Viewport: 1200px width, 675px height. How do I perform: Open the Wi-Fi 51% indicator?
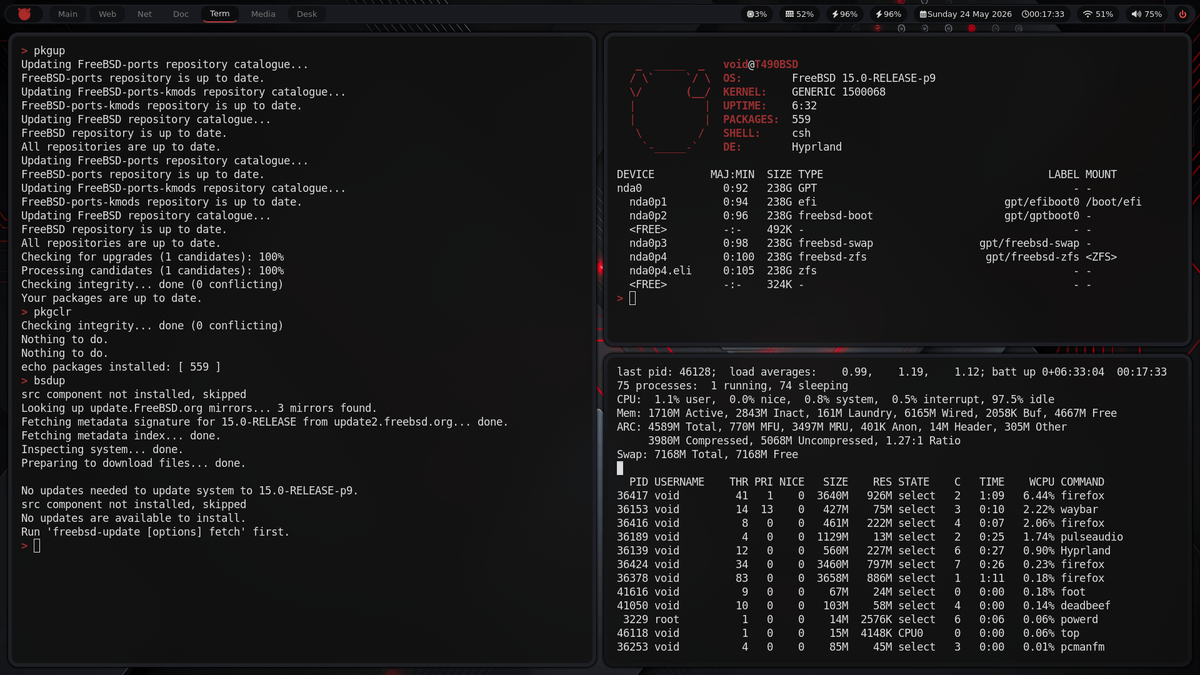tap(1098, 14)
